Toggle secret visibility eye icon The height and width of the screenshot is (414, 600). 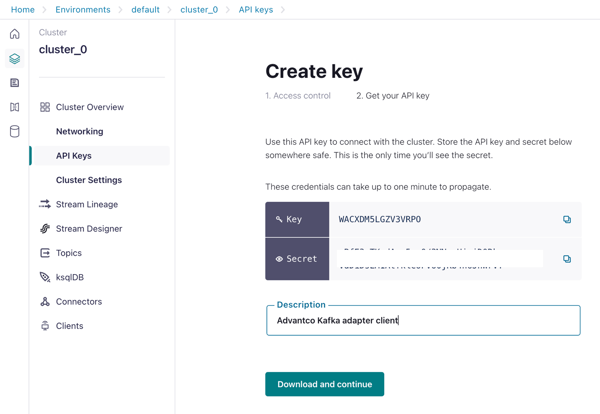coord(279,259)
